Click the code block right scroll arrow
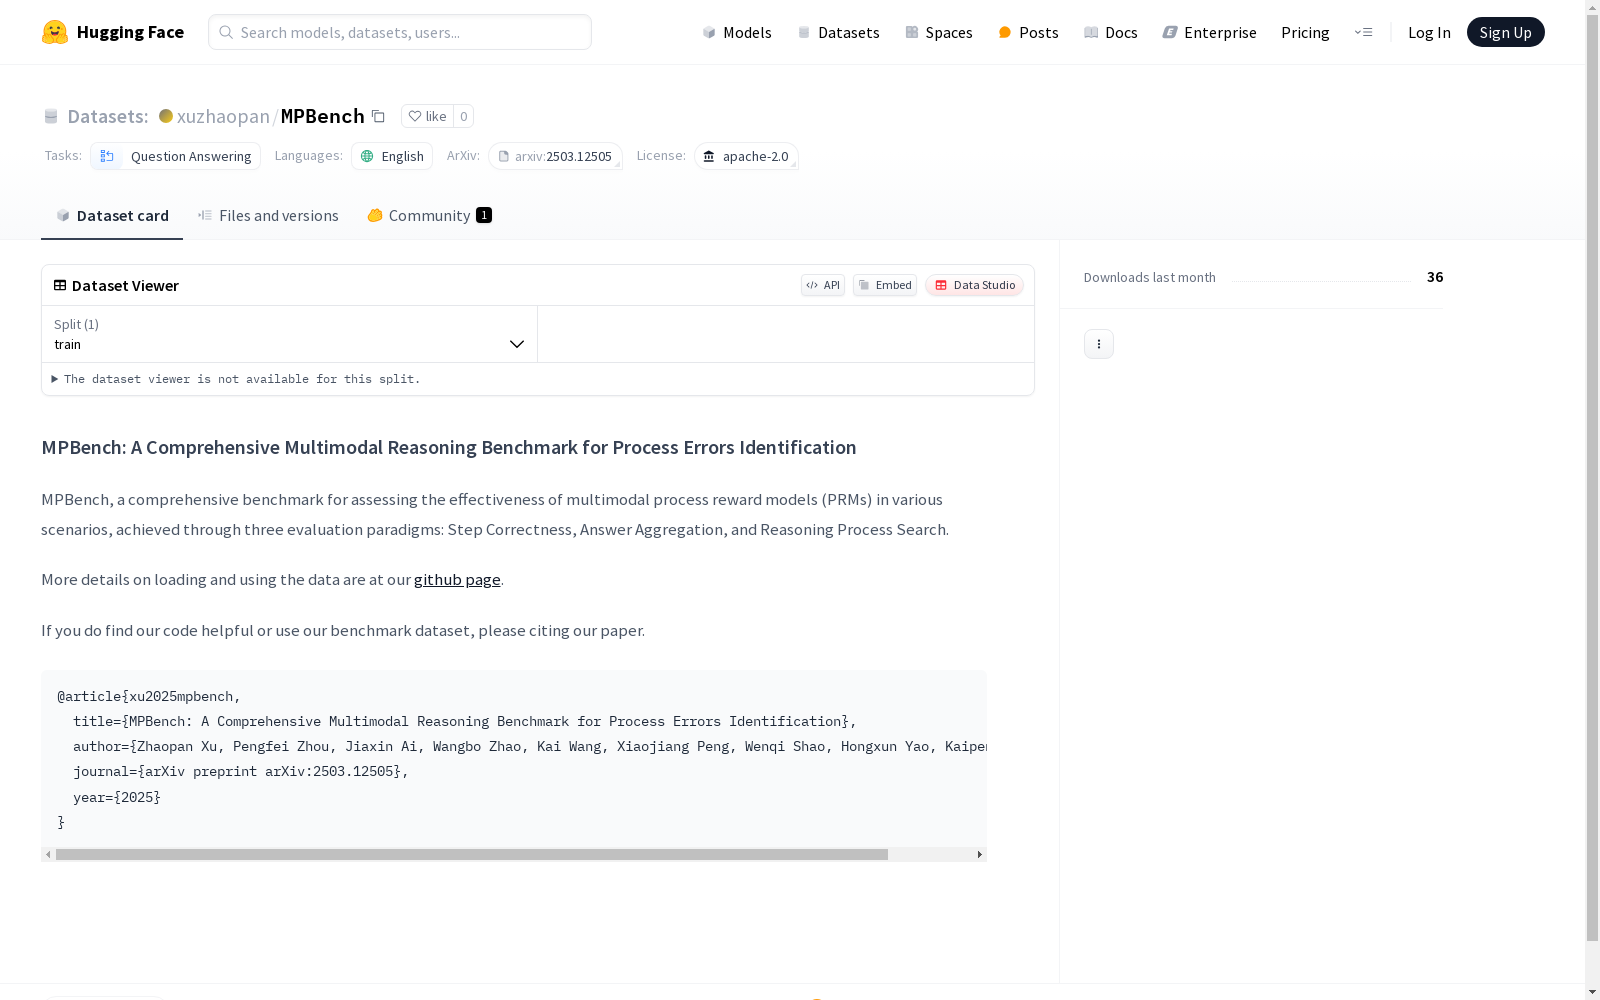 pyautogui.click(x=980, y=854)
